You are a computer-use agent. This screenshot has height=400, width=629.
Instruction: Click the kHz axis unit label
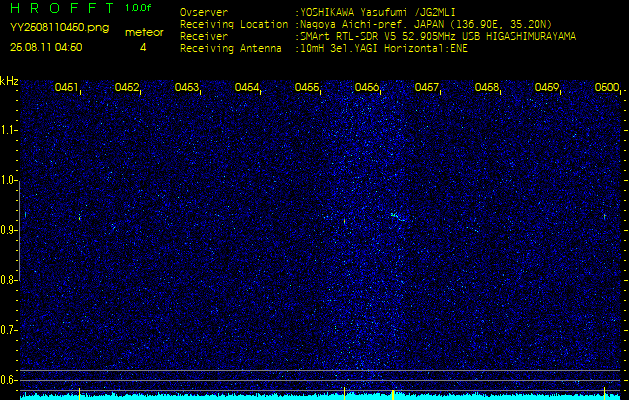pos(9,81)
